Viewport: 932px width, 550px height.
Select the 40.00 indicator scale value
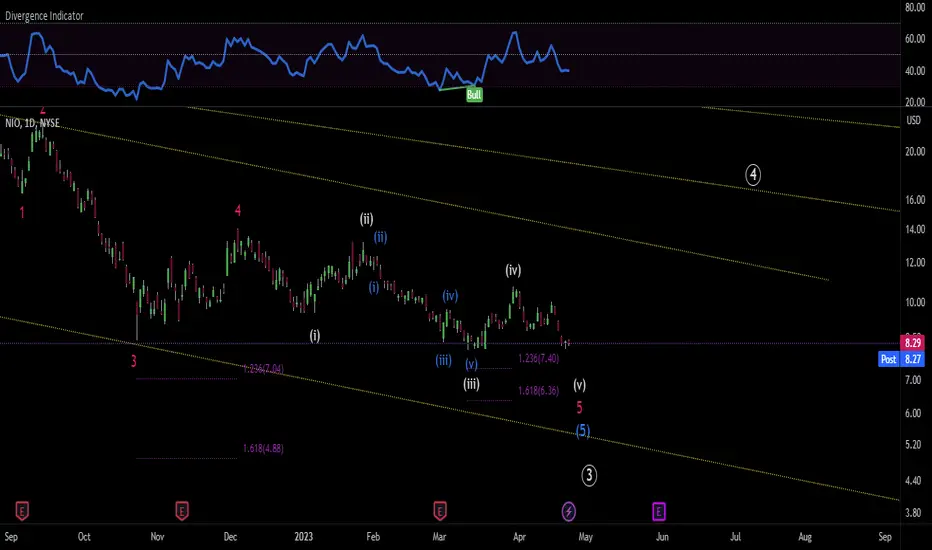point(915,71)
